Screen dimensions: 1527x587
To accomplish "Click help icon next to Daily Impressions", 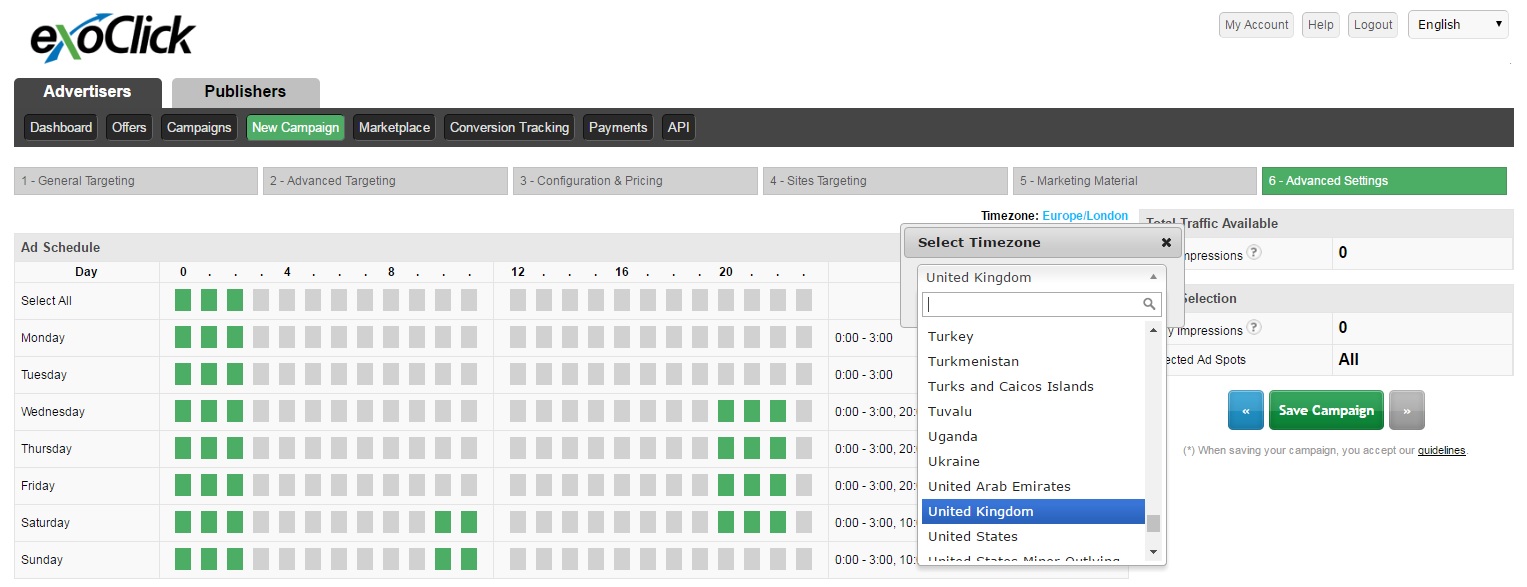I will [1254, 327].
